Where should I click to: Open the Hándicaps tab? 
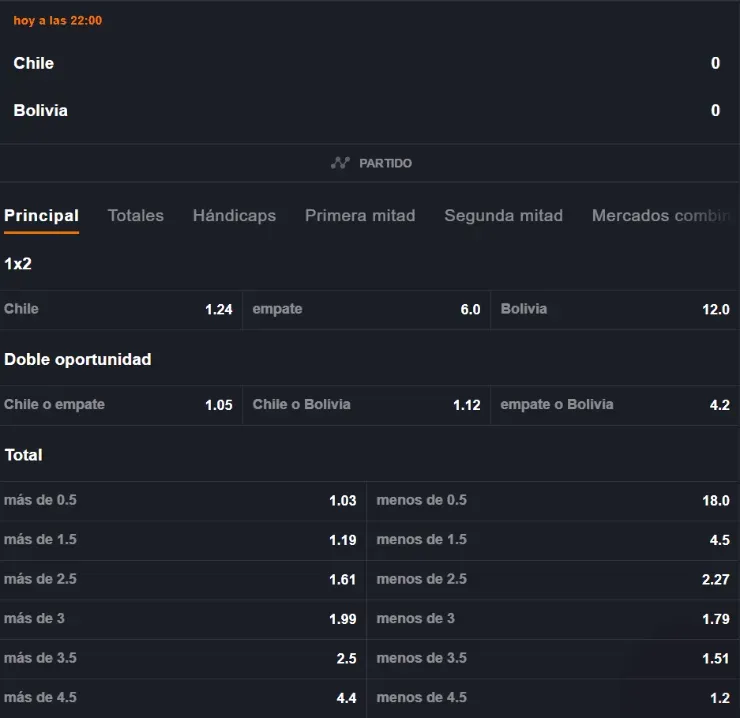click(234, 216)
